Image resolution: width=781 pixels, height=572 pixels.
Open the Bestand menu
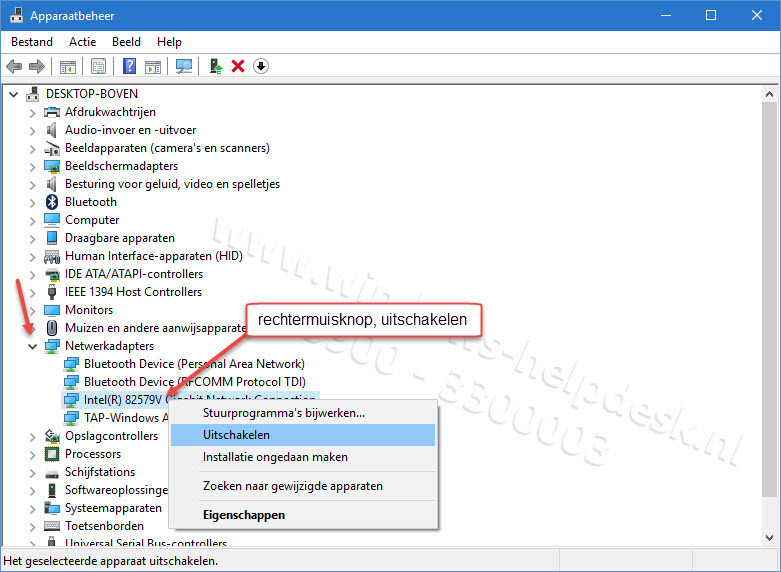click(x=32, y=42)
